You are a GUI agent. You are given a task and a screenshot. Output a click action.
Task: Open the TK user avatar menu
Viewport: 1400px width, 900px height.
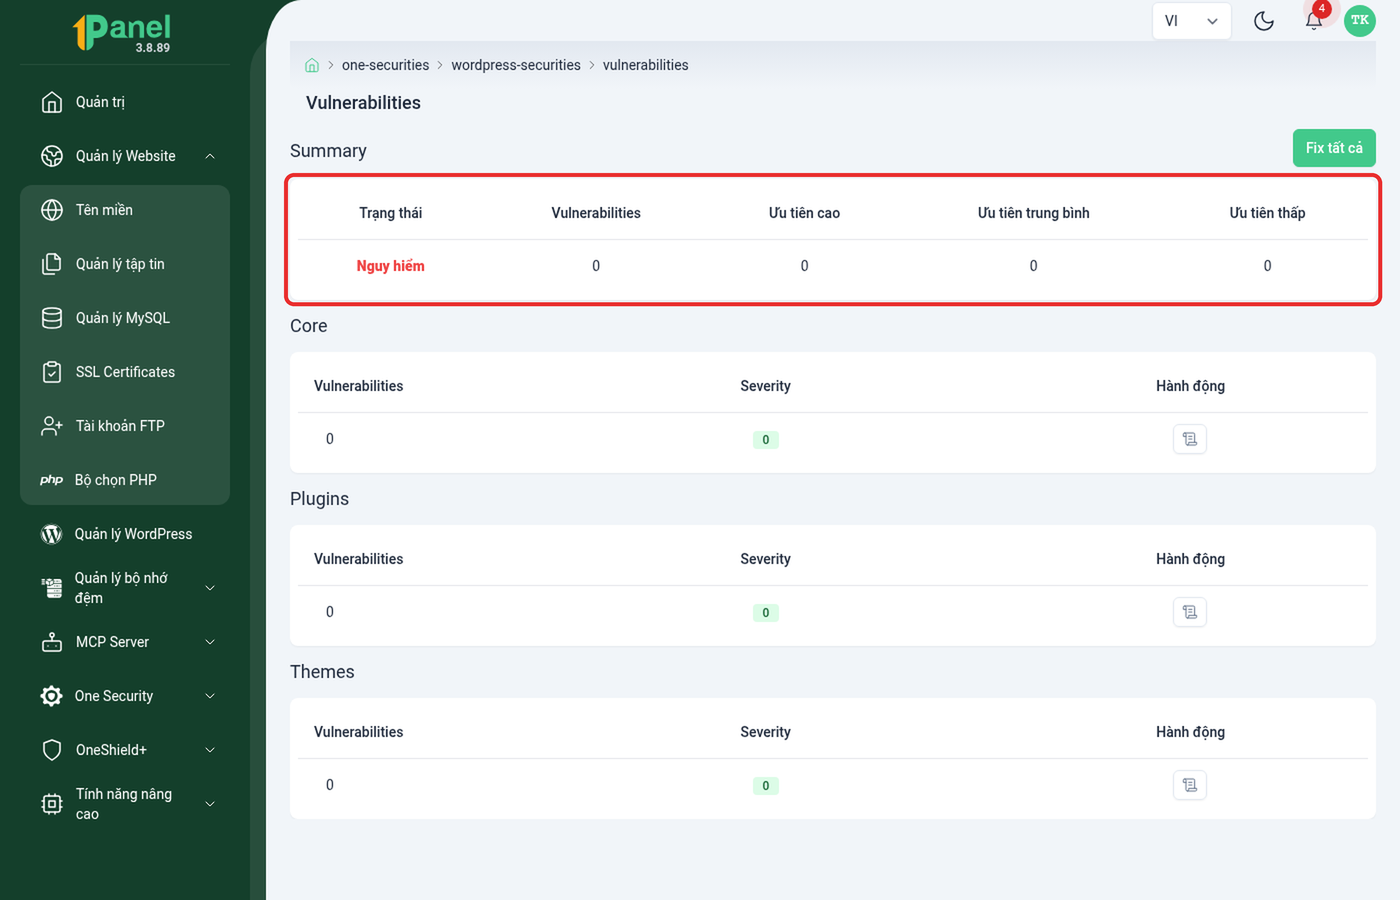[x=1360, y=21]
